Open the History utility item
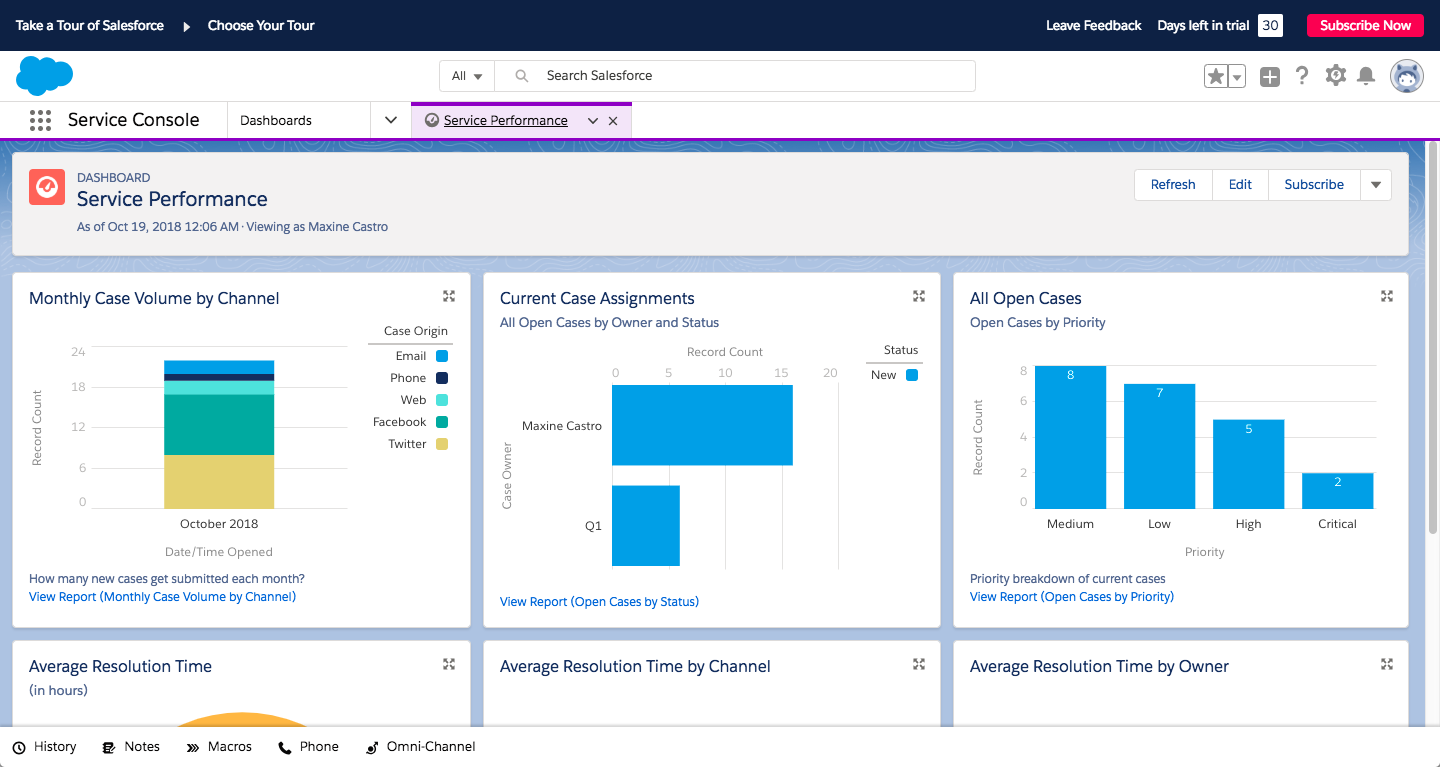The image size is (1440, 767). (45, 747)
